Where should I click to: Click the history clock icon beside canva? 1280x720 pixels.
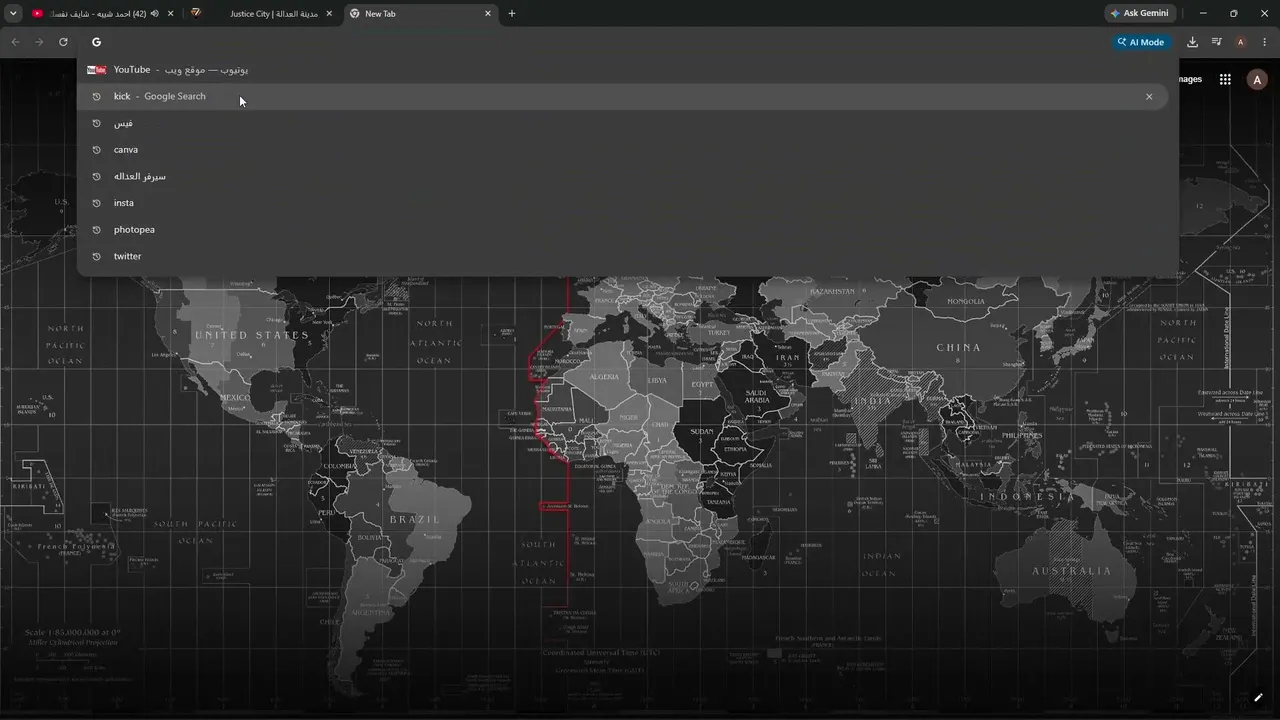97,150
